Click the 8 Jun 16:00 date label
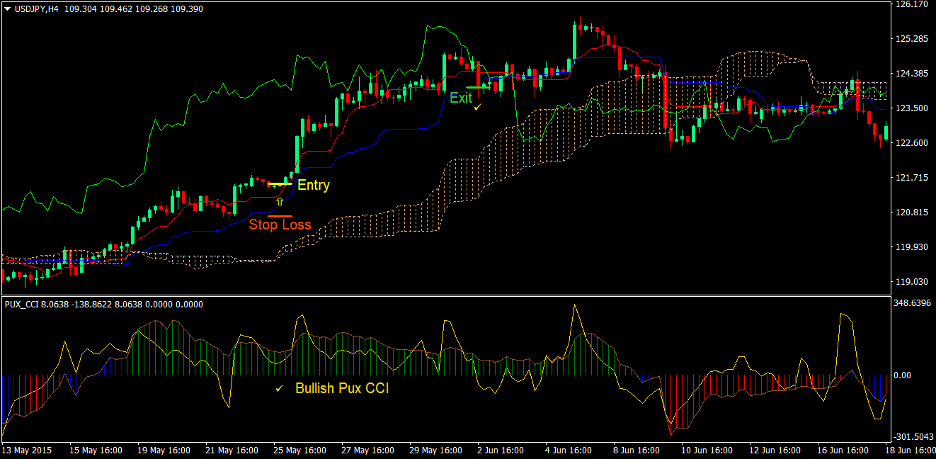 point(638,450)
